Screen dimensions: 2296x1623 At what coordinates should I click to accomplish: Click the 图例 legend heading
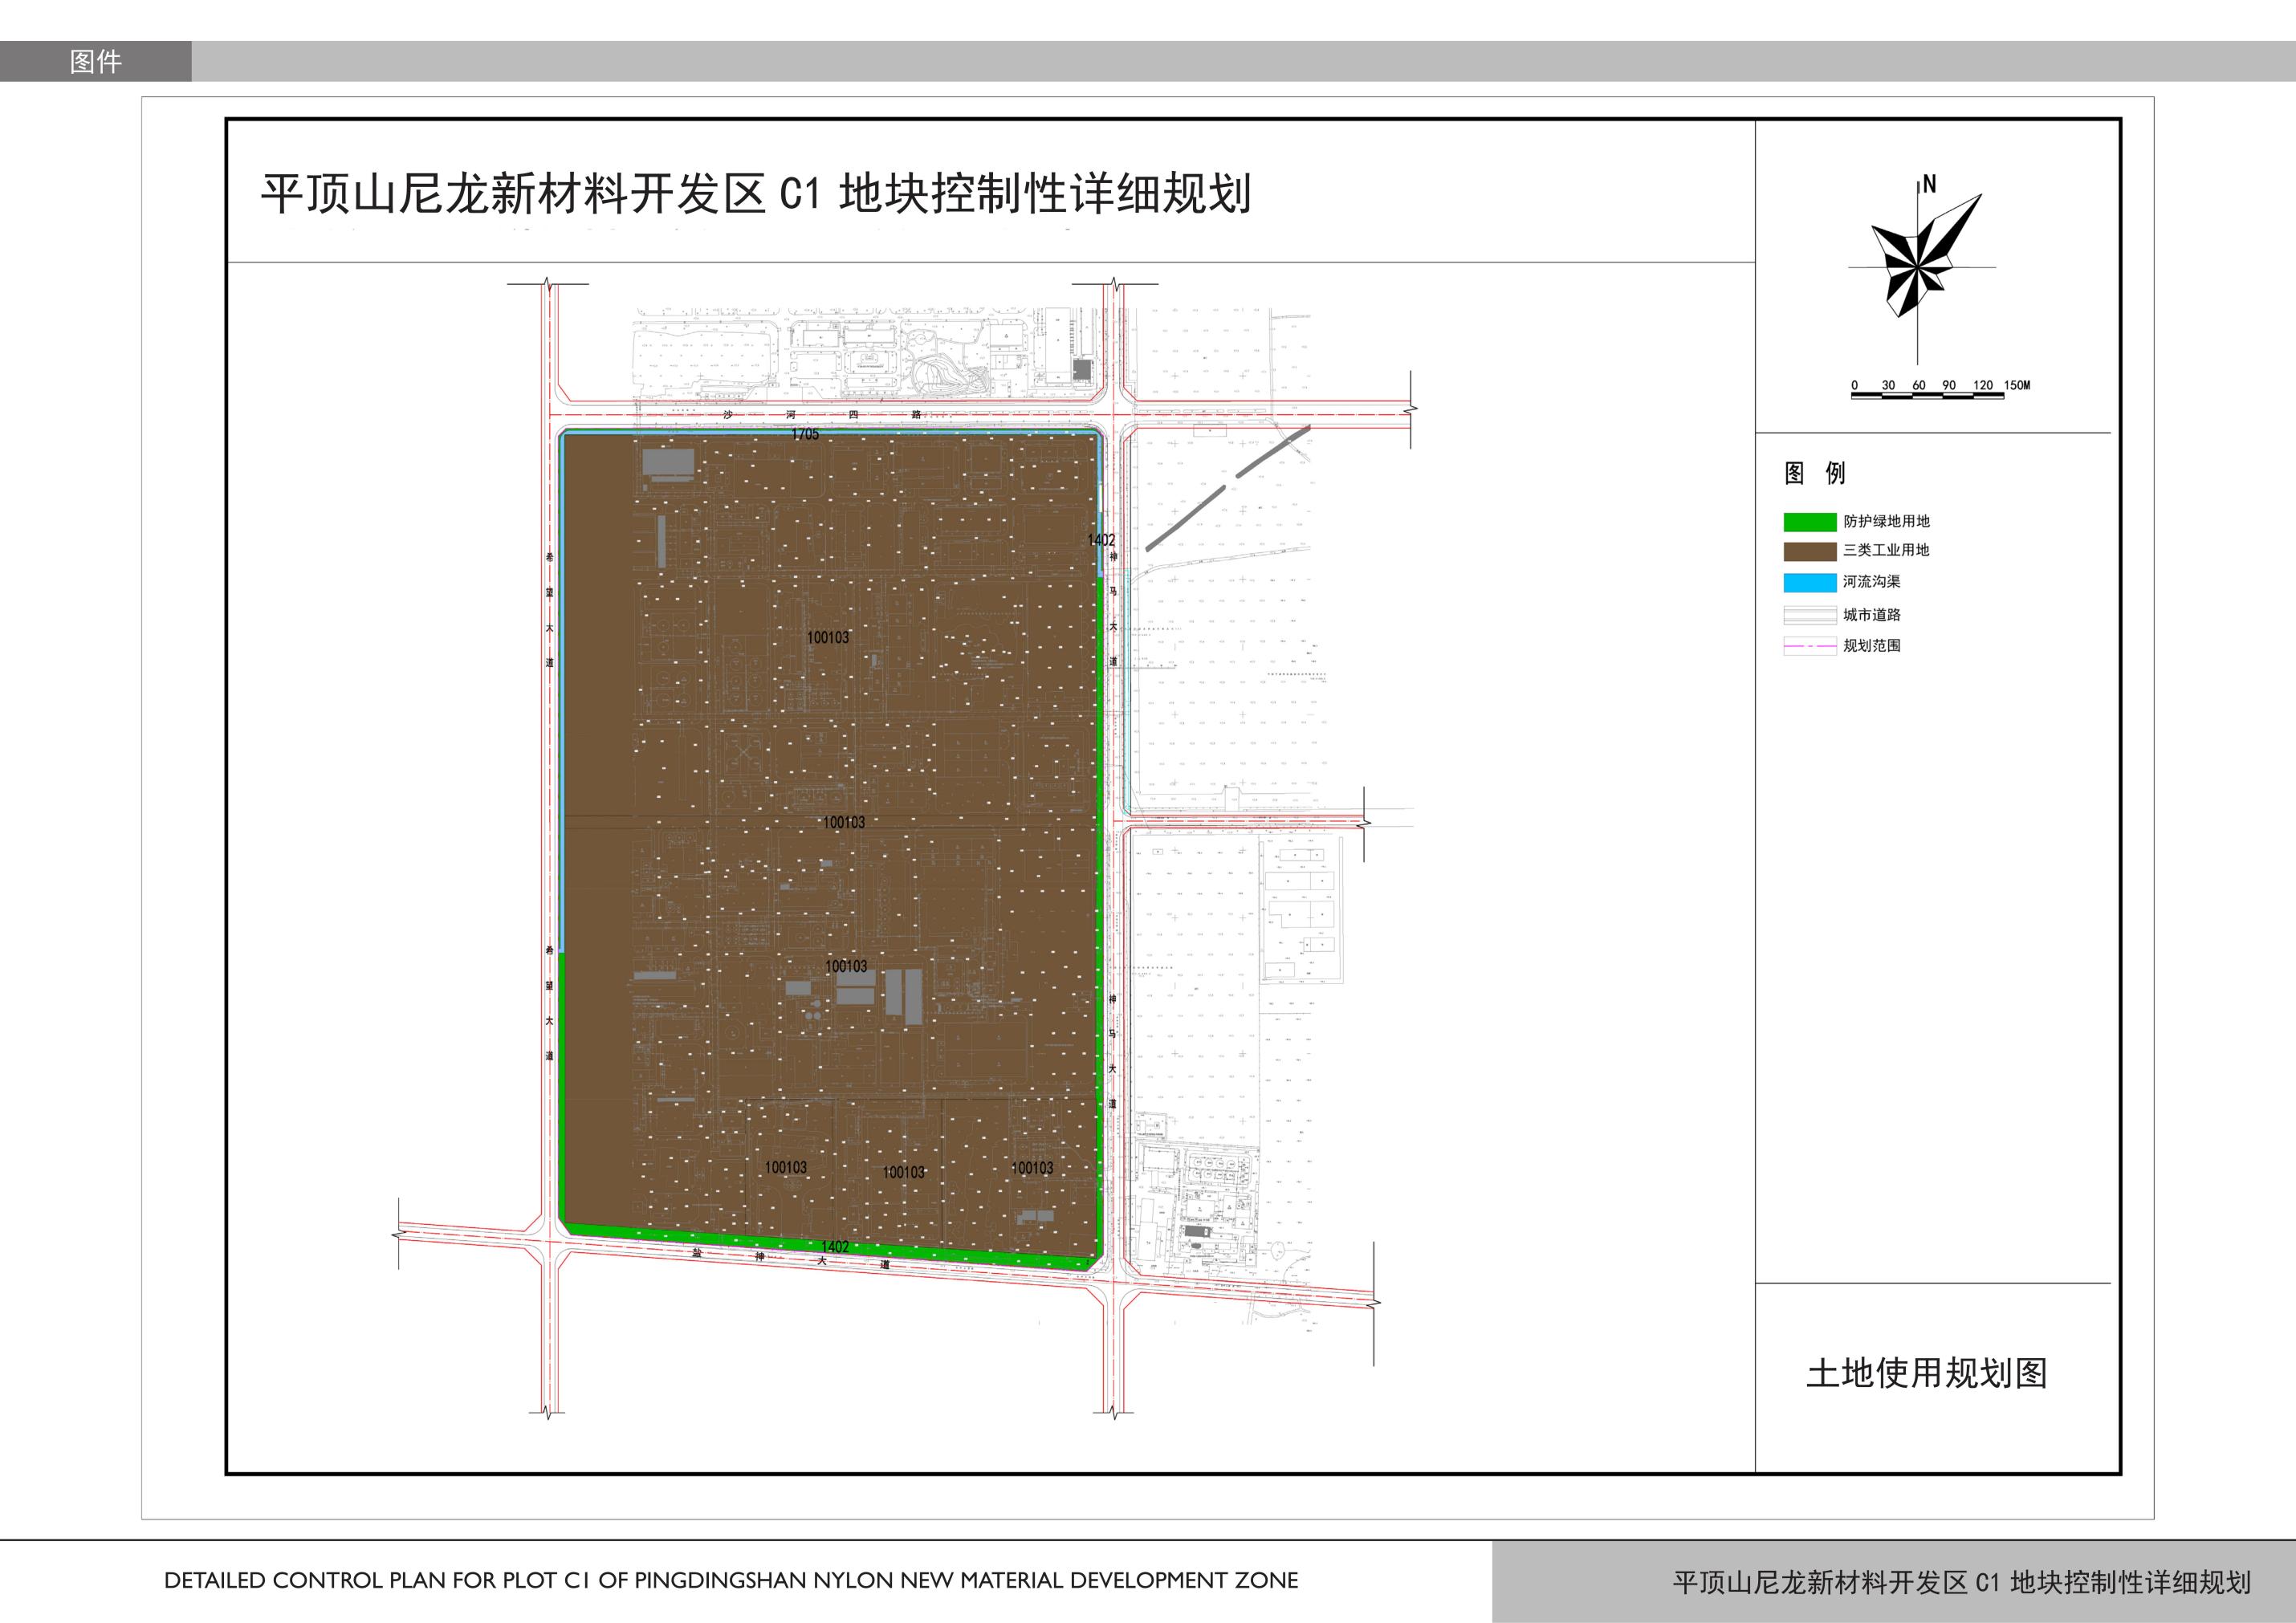(x=1815, y=473)
